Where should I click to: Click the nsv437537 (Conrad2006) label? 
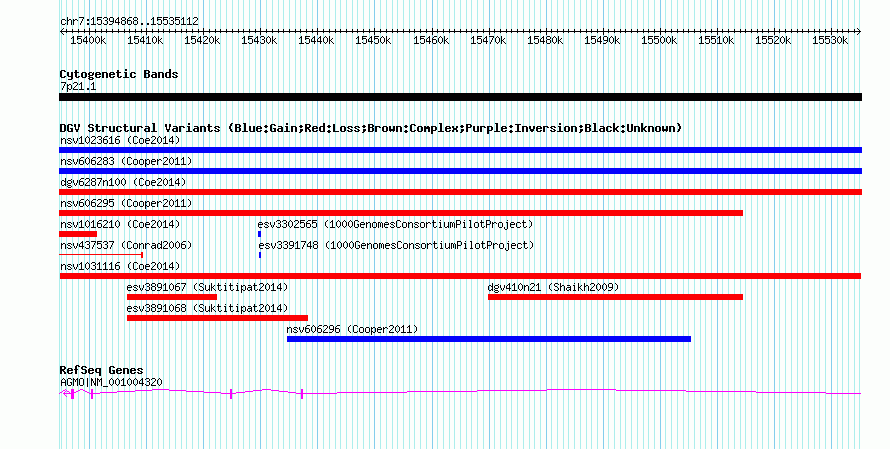pos(126,245)
